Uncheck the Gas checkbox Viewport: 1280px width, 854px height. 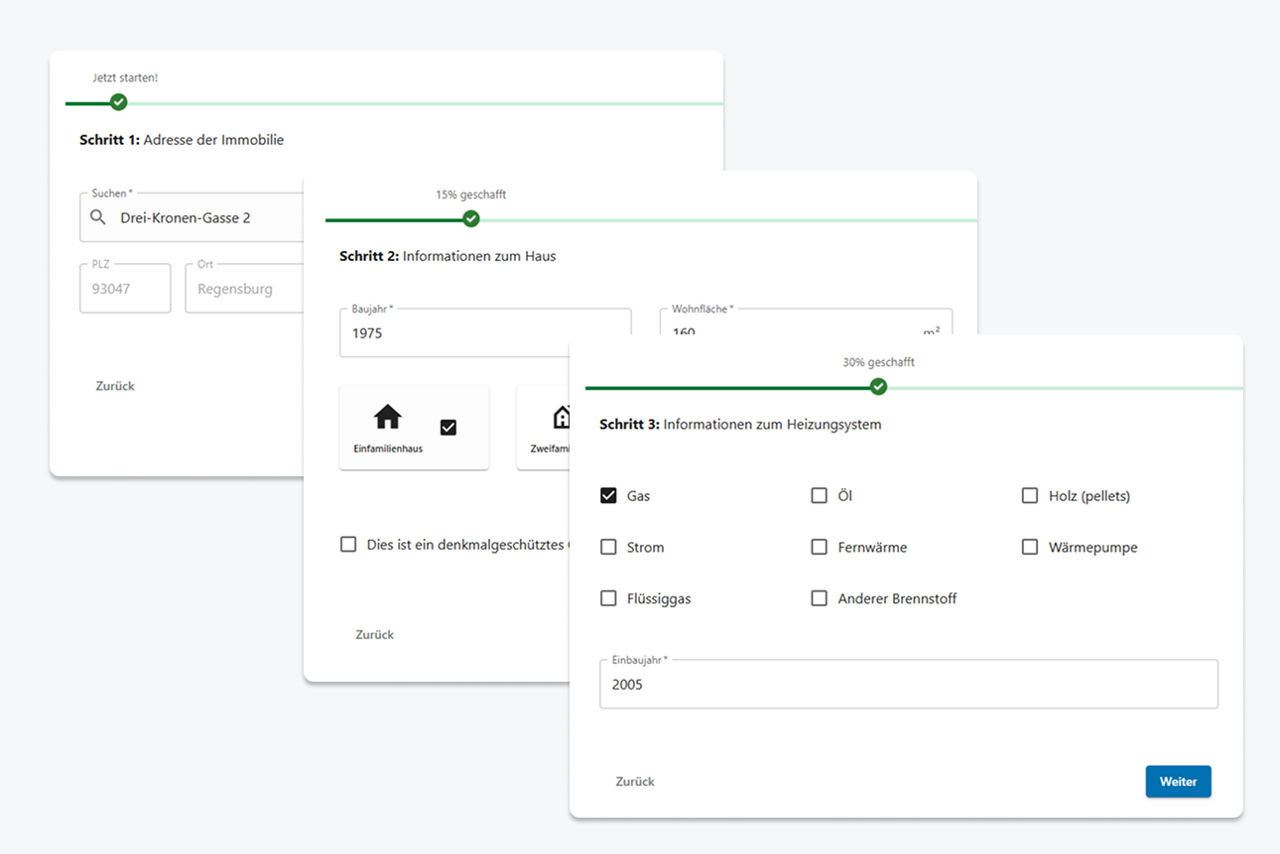pos(608,495)
